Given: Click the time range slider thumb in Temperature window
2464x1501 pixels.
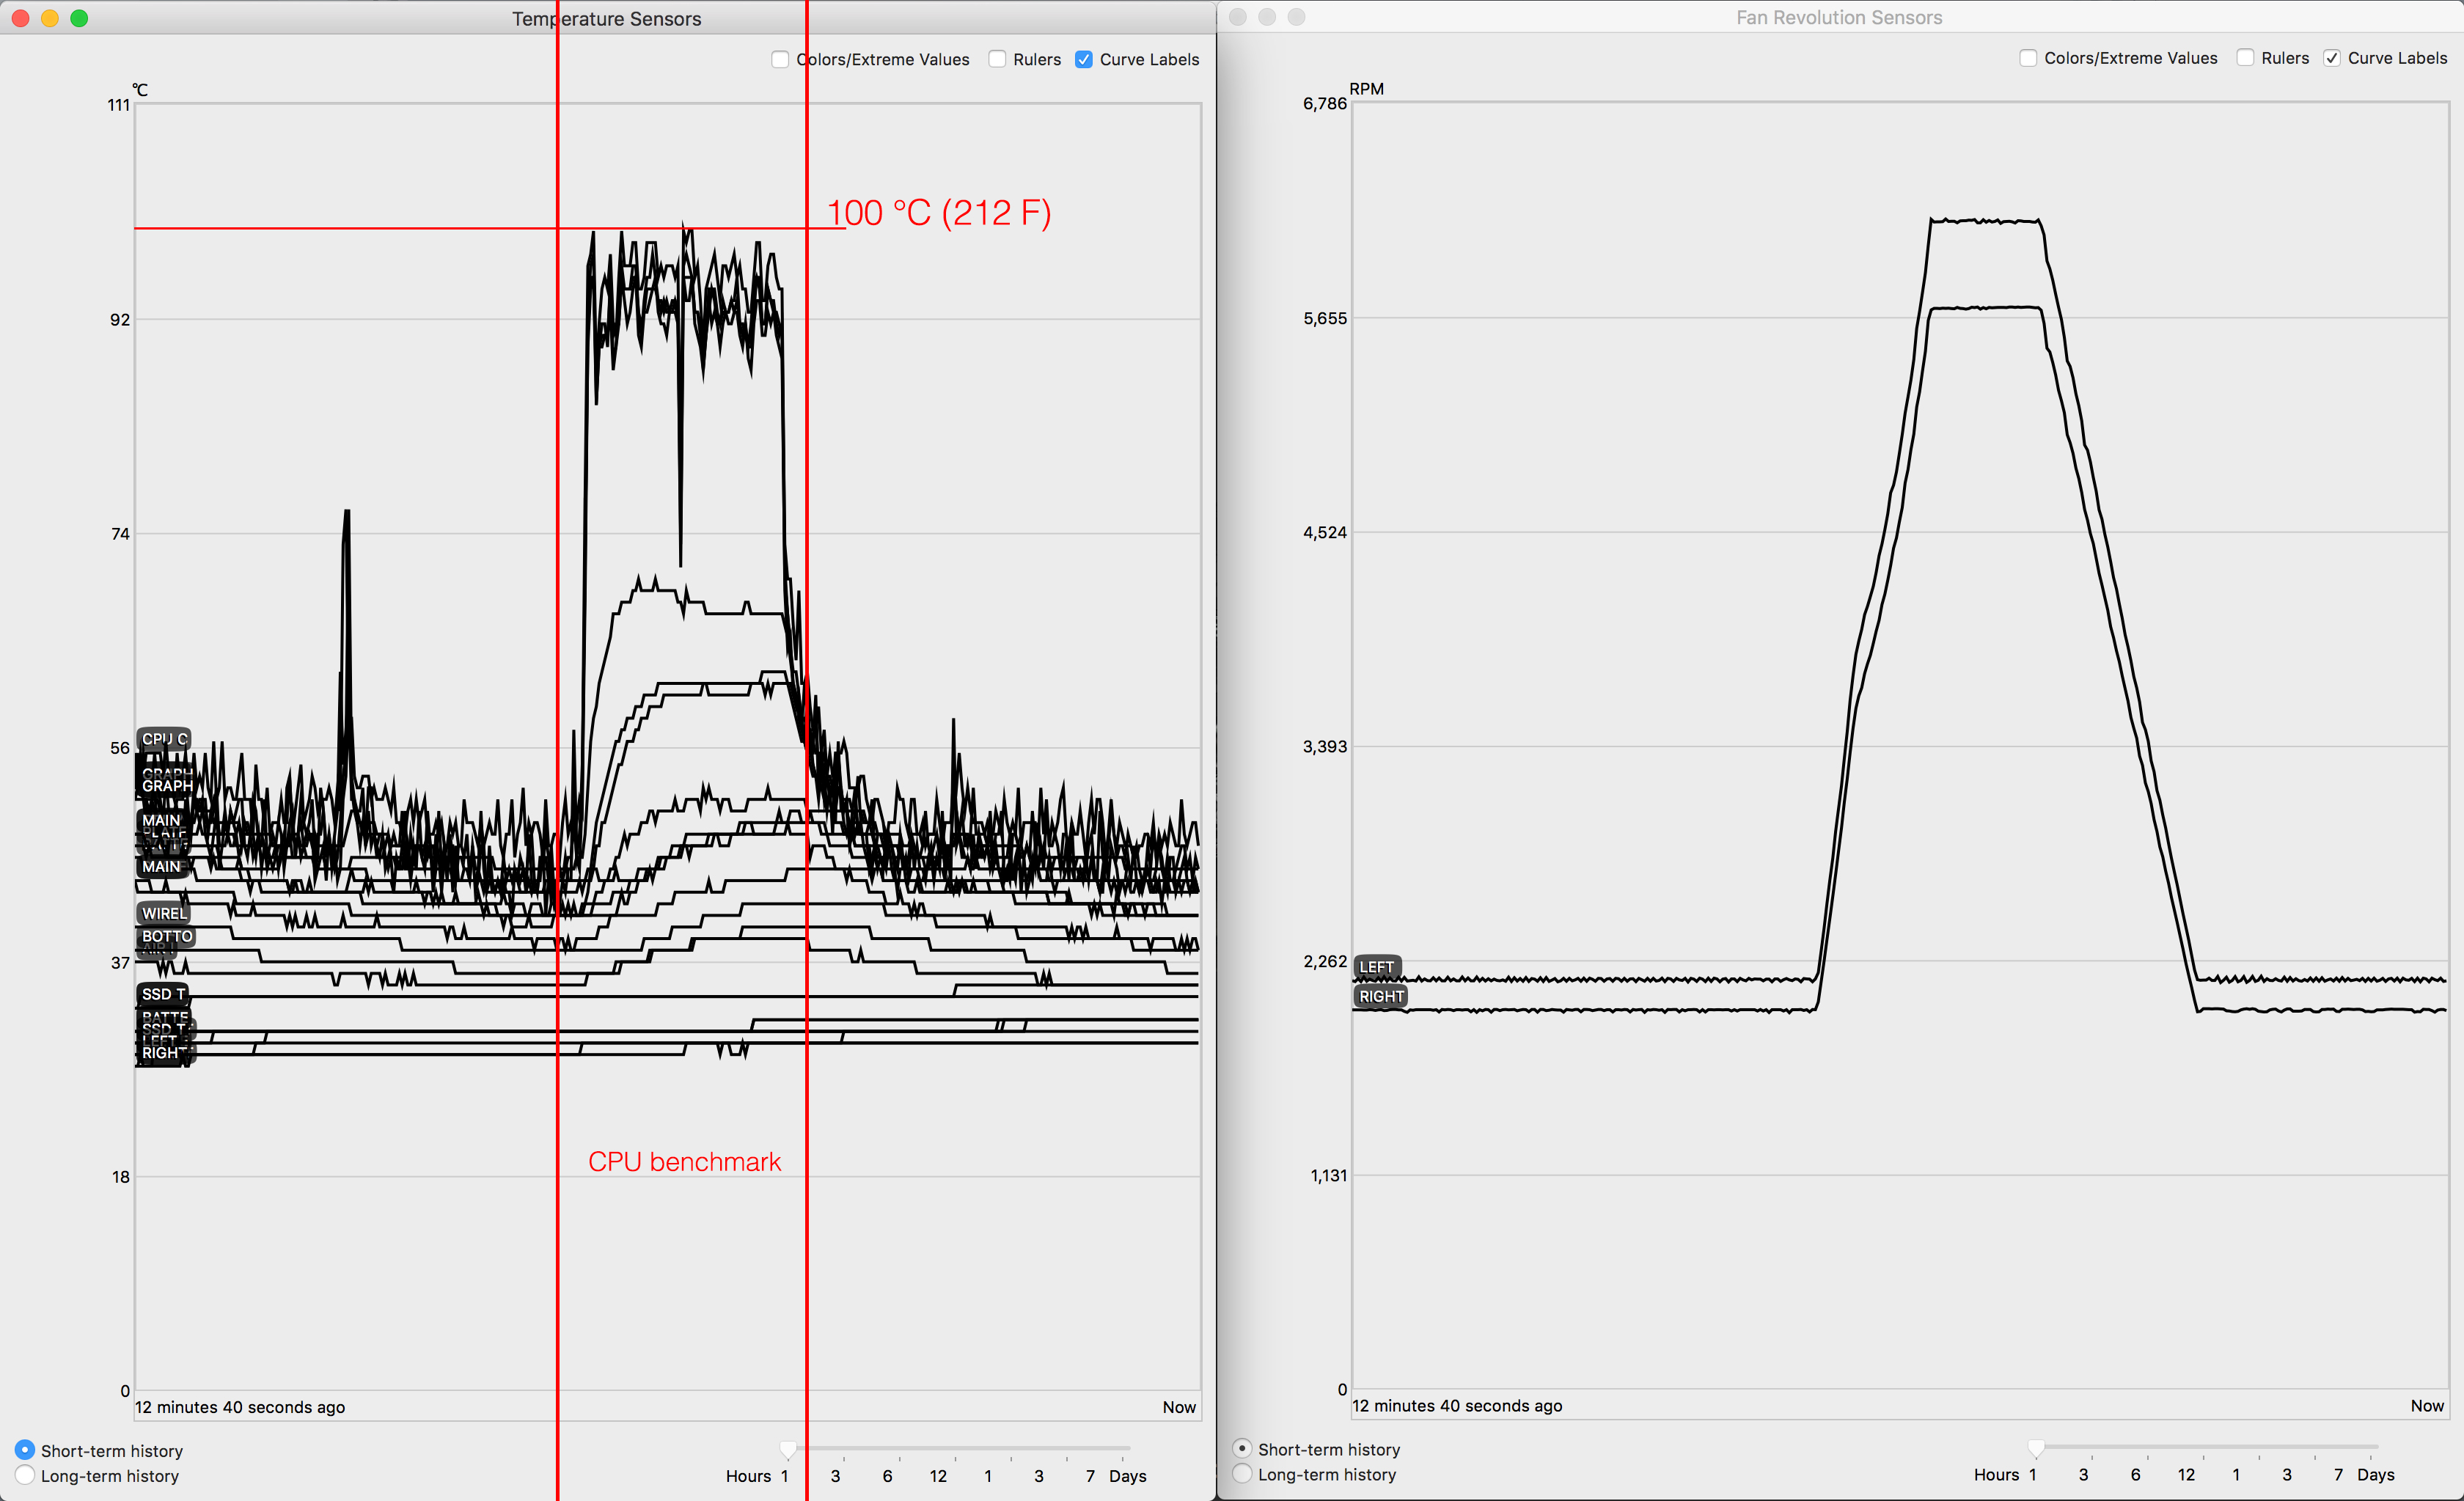Looking at the screenshot, I should click(788, 1449).
